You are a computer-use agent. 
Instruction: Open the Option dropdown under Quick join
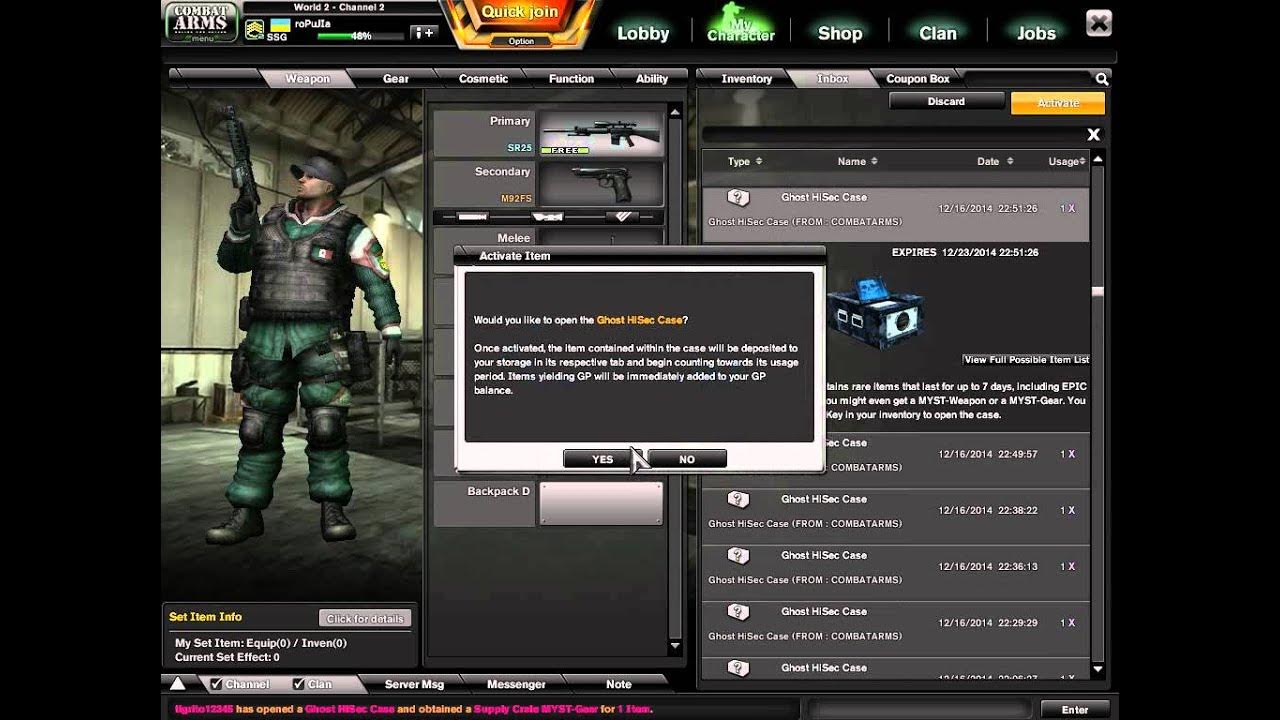tap(521, 41)
